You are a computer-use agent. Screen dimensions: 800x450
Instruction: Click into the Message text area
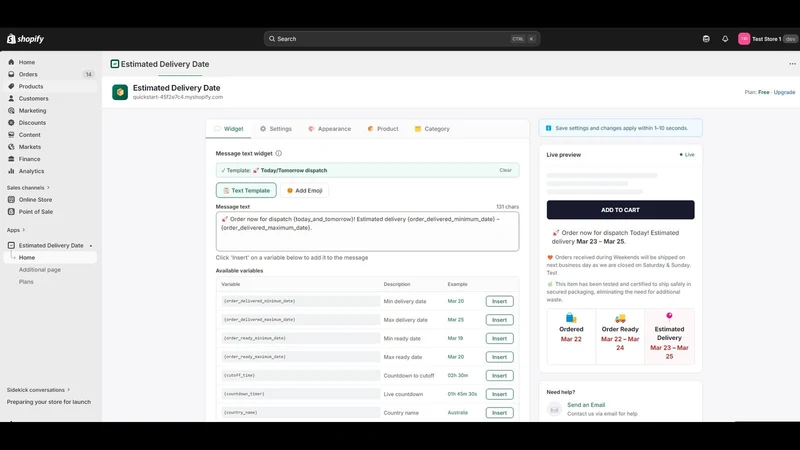pos(367,232)
